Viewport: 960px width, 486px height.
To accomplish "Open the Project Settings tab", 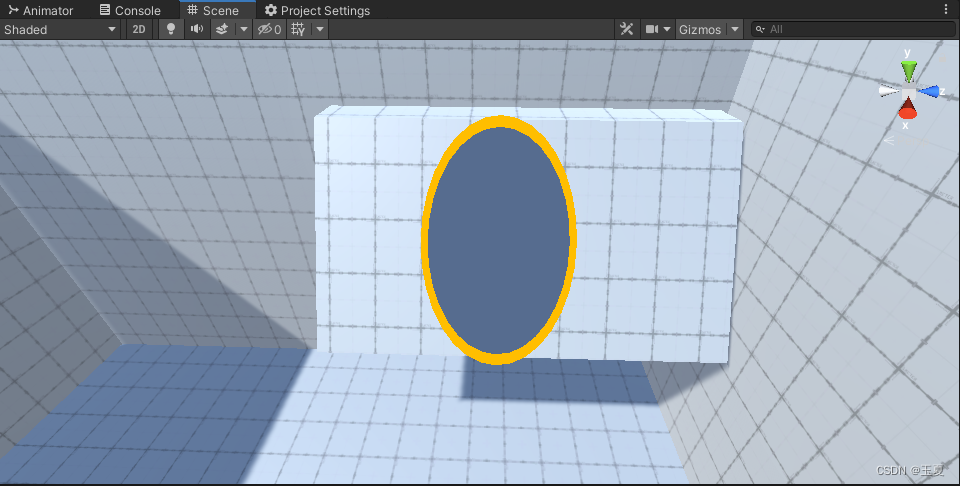I will (x=317, y=10).
